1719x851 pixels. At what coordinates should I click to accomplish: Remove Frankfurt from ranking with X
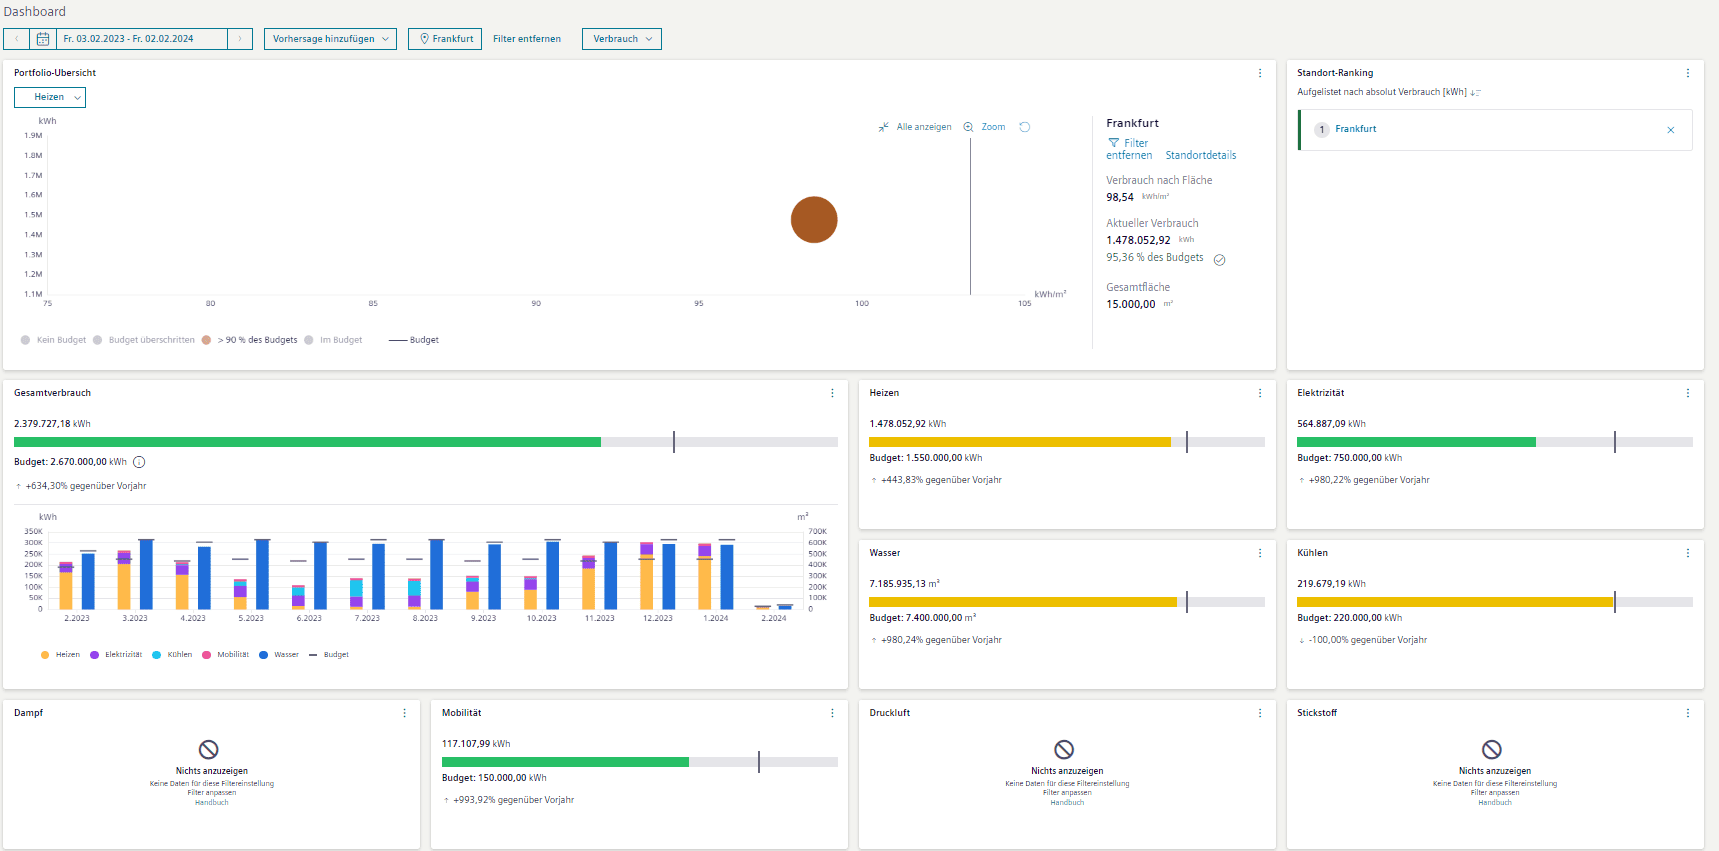(1671, 130)
